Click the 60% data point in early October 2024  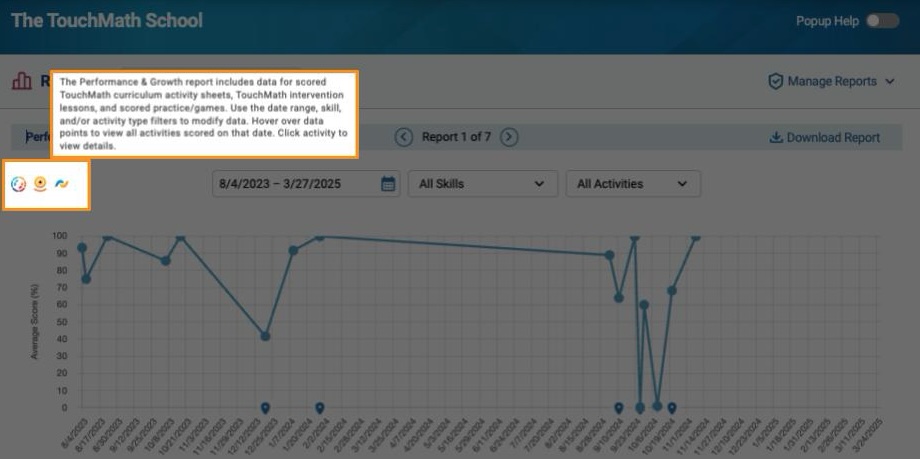[644, 305]
